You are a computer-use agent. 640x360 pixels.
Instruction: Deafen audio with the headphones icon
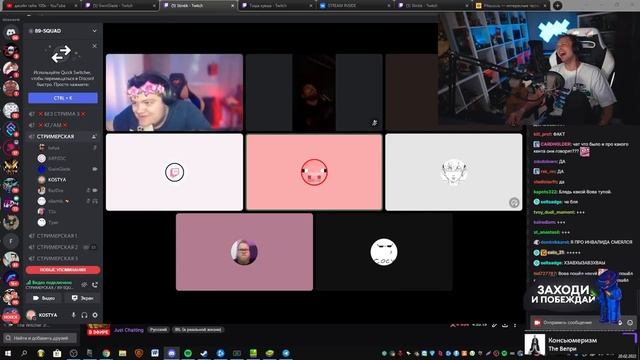[x=84, y=315]
